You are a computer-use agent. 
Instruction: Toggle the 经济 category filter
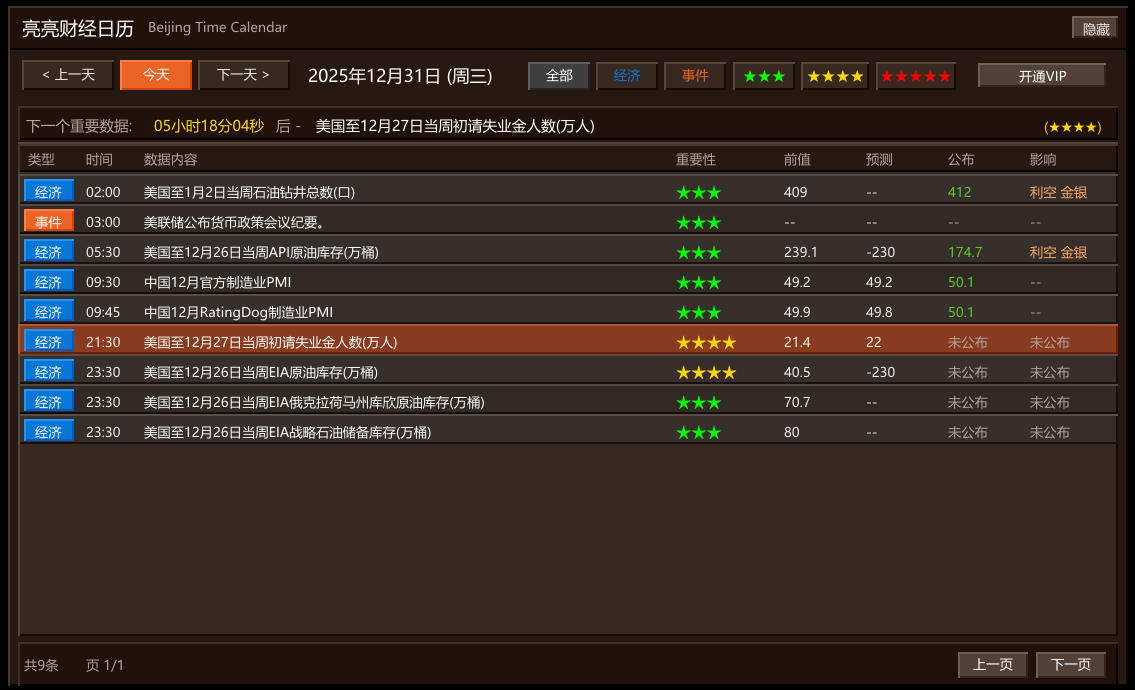pyautogui.click(x=627, y=76)
